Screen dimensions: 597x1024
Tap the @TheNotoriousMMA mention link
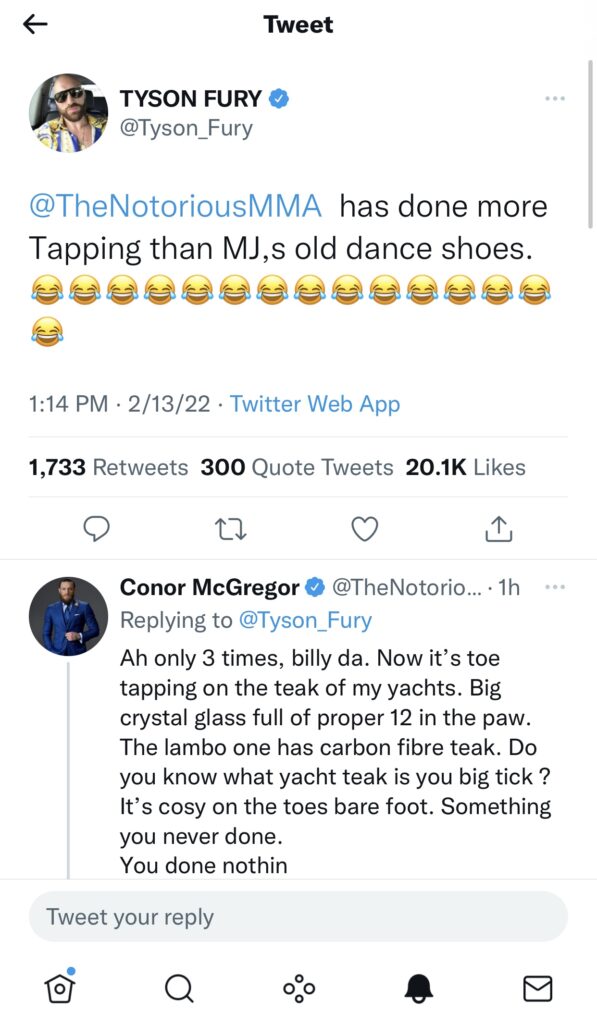click(x=175, y=206)
